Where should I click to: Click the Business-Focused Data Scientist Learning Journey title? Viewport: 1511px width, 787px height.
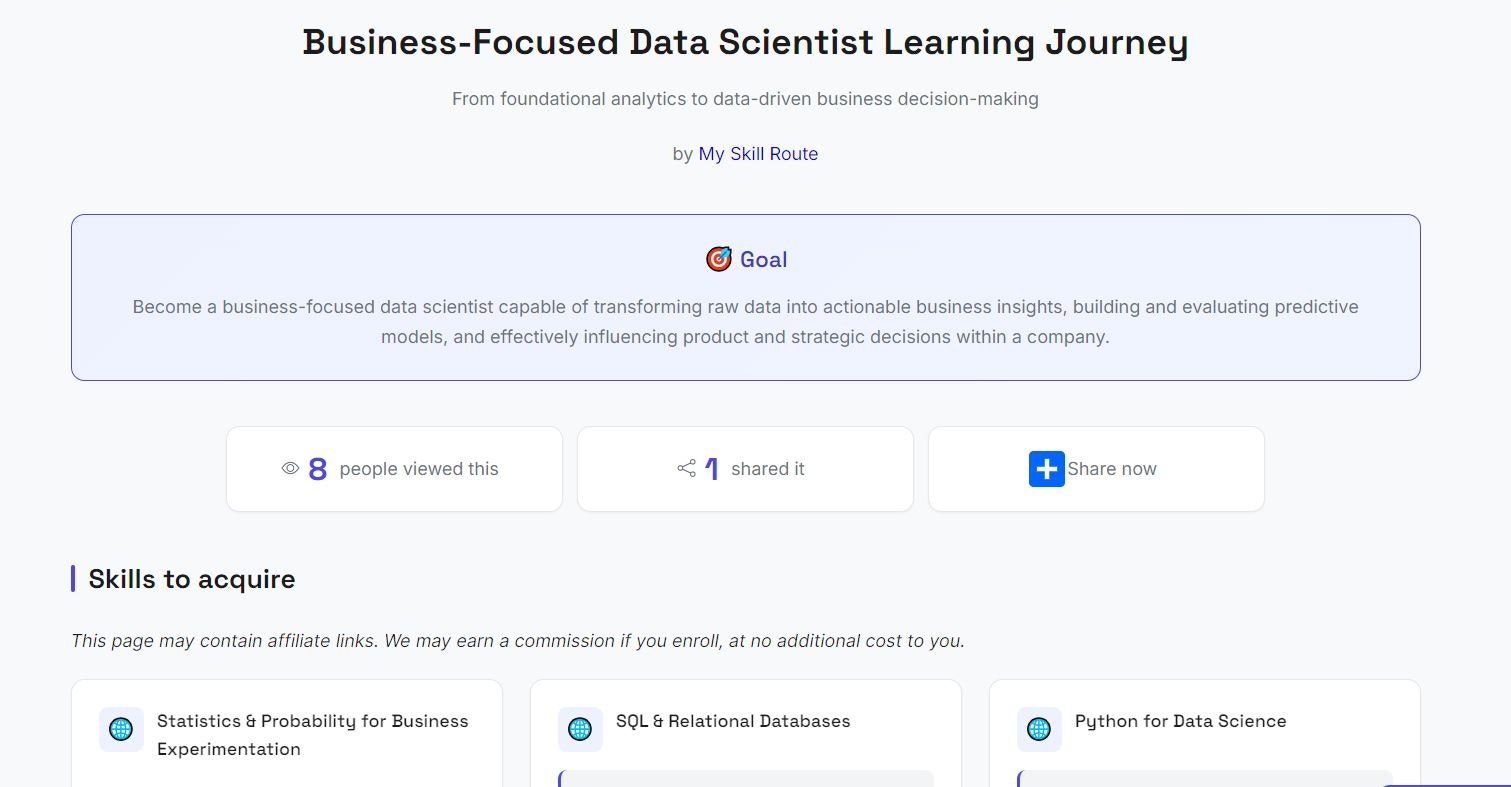click(x=745, y=43)
